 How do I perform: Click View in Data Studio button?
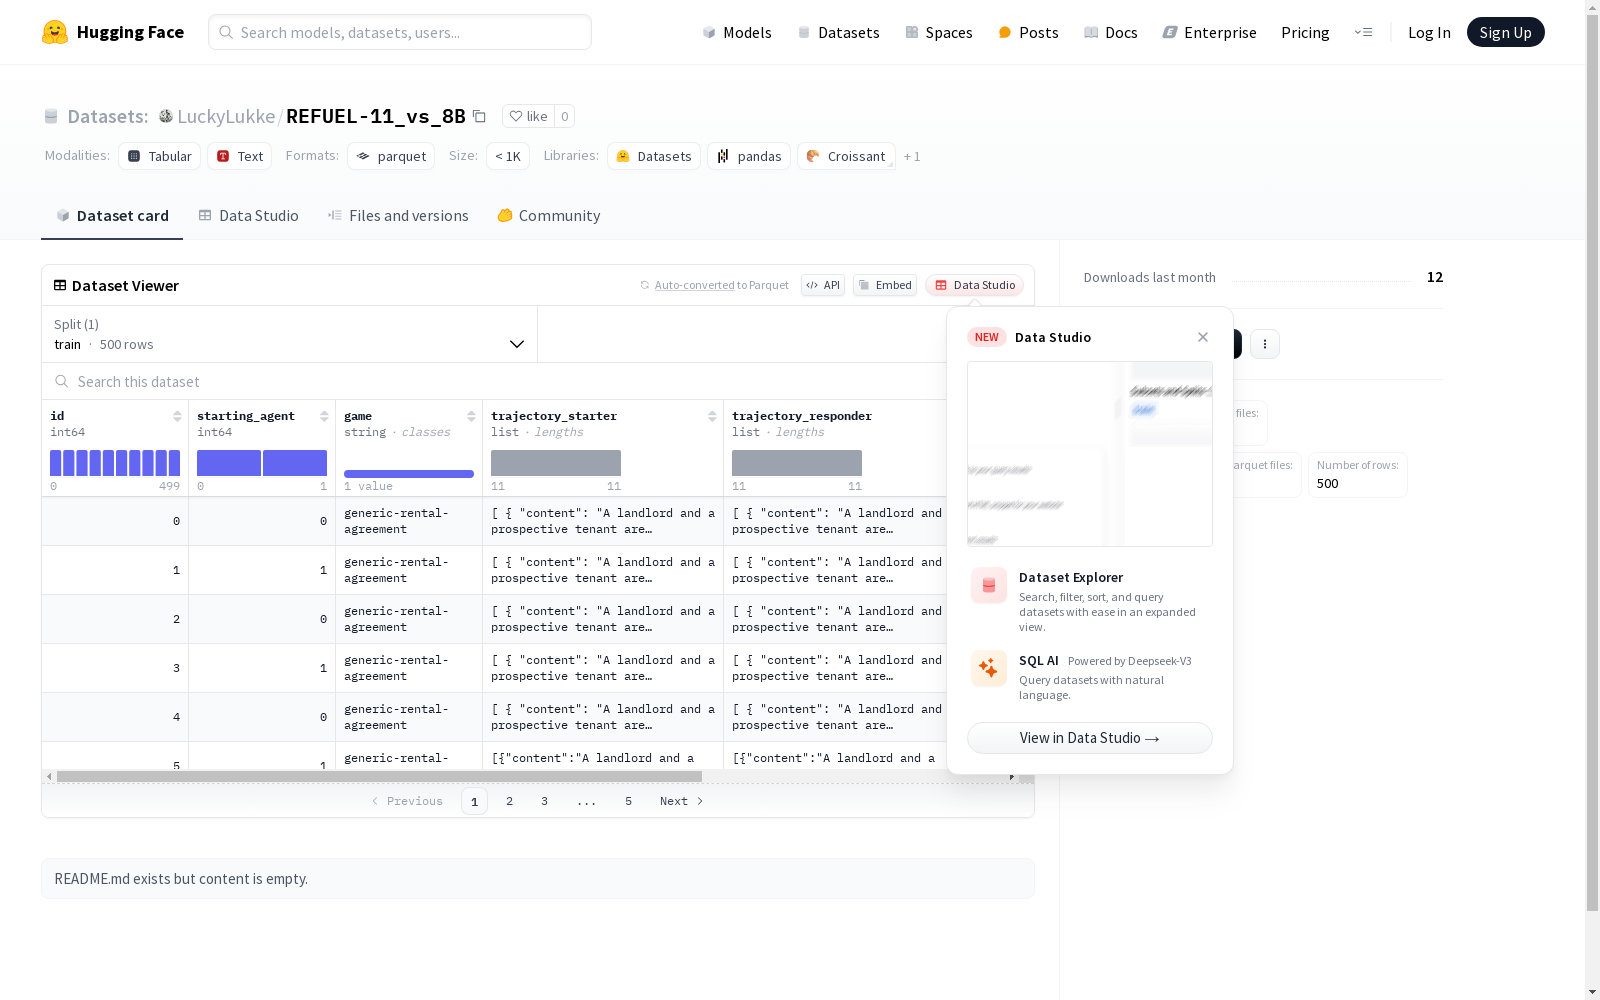(1090, 738)
